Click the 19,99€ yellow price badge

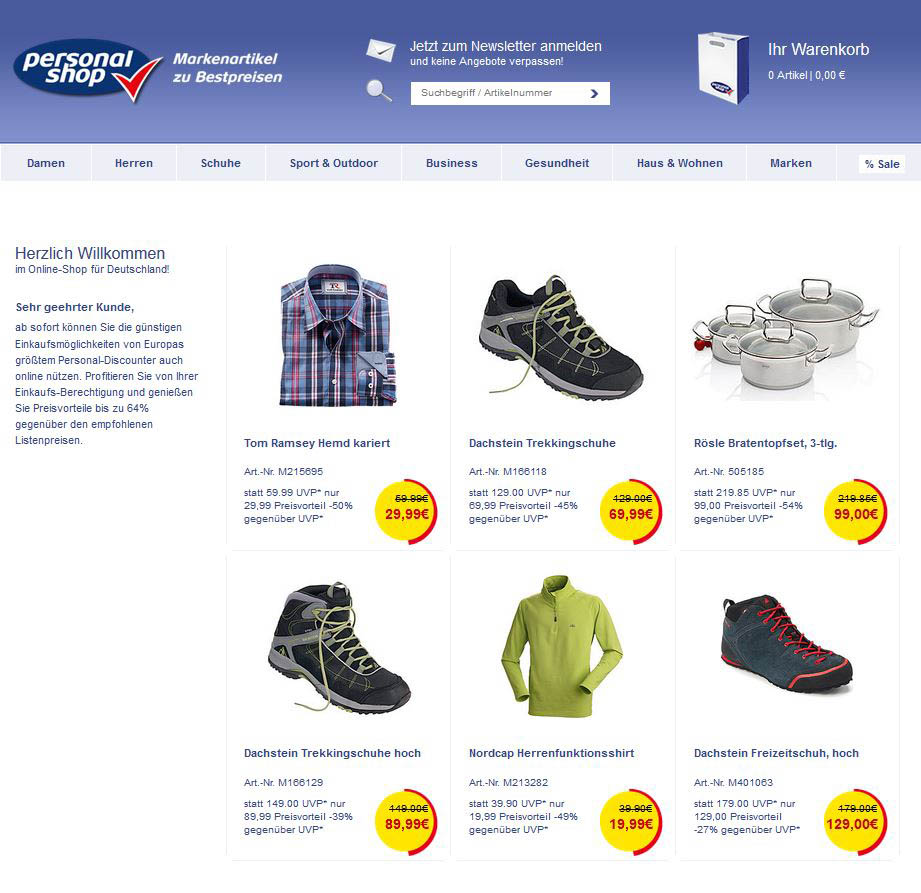click(x=631, y=821)
